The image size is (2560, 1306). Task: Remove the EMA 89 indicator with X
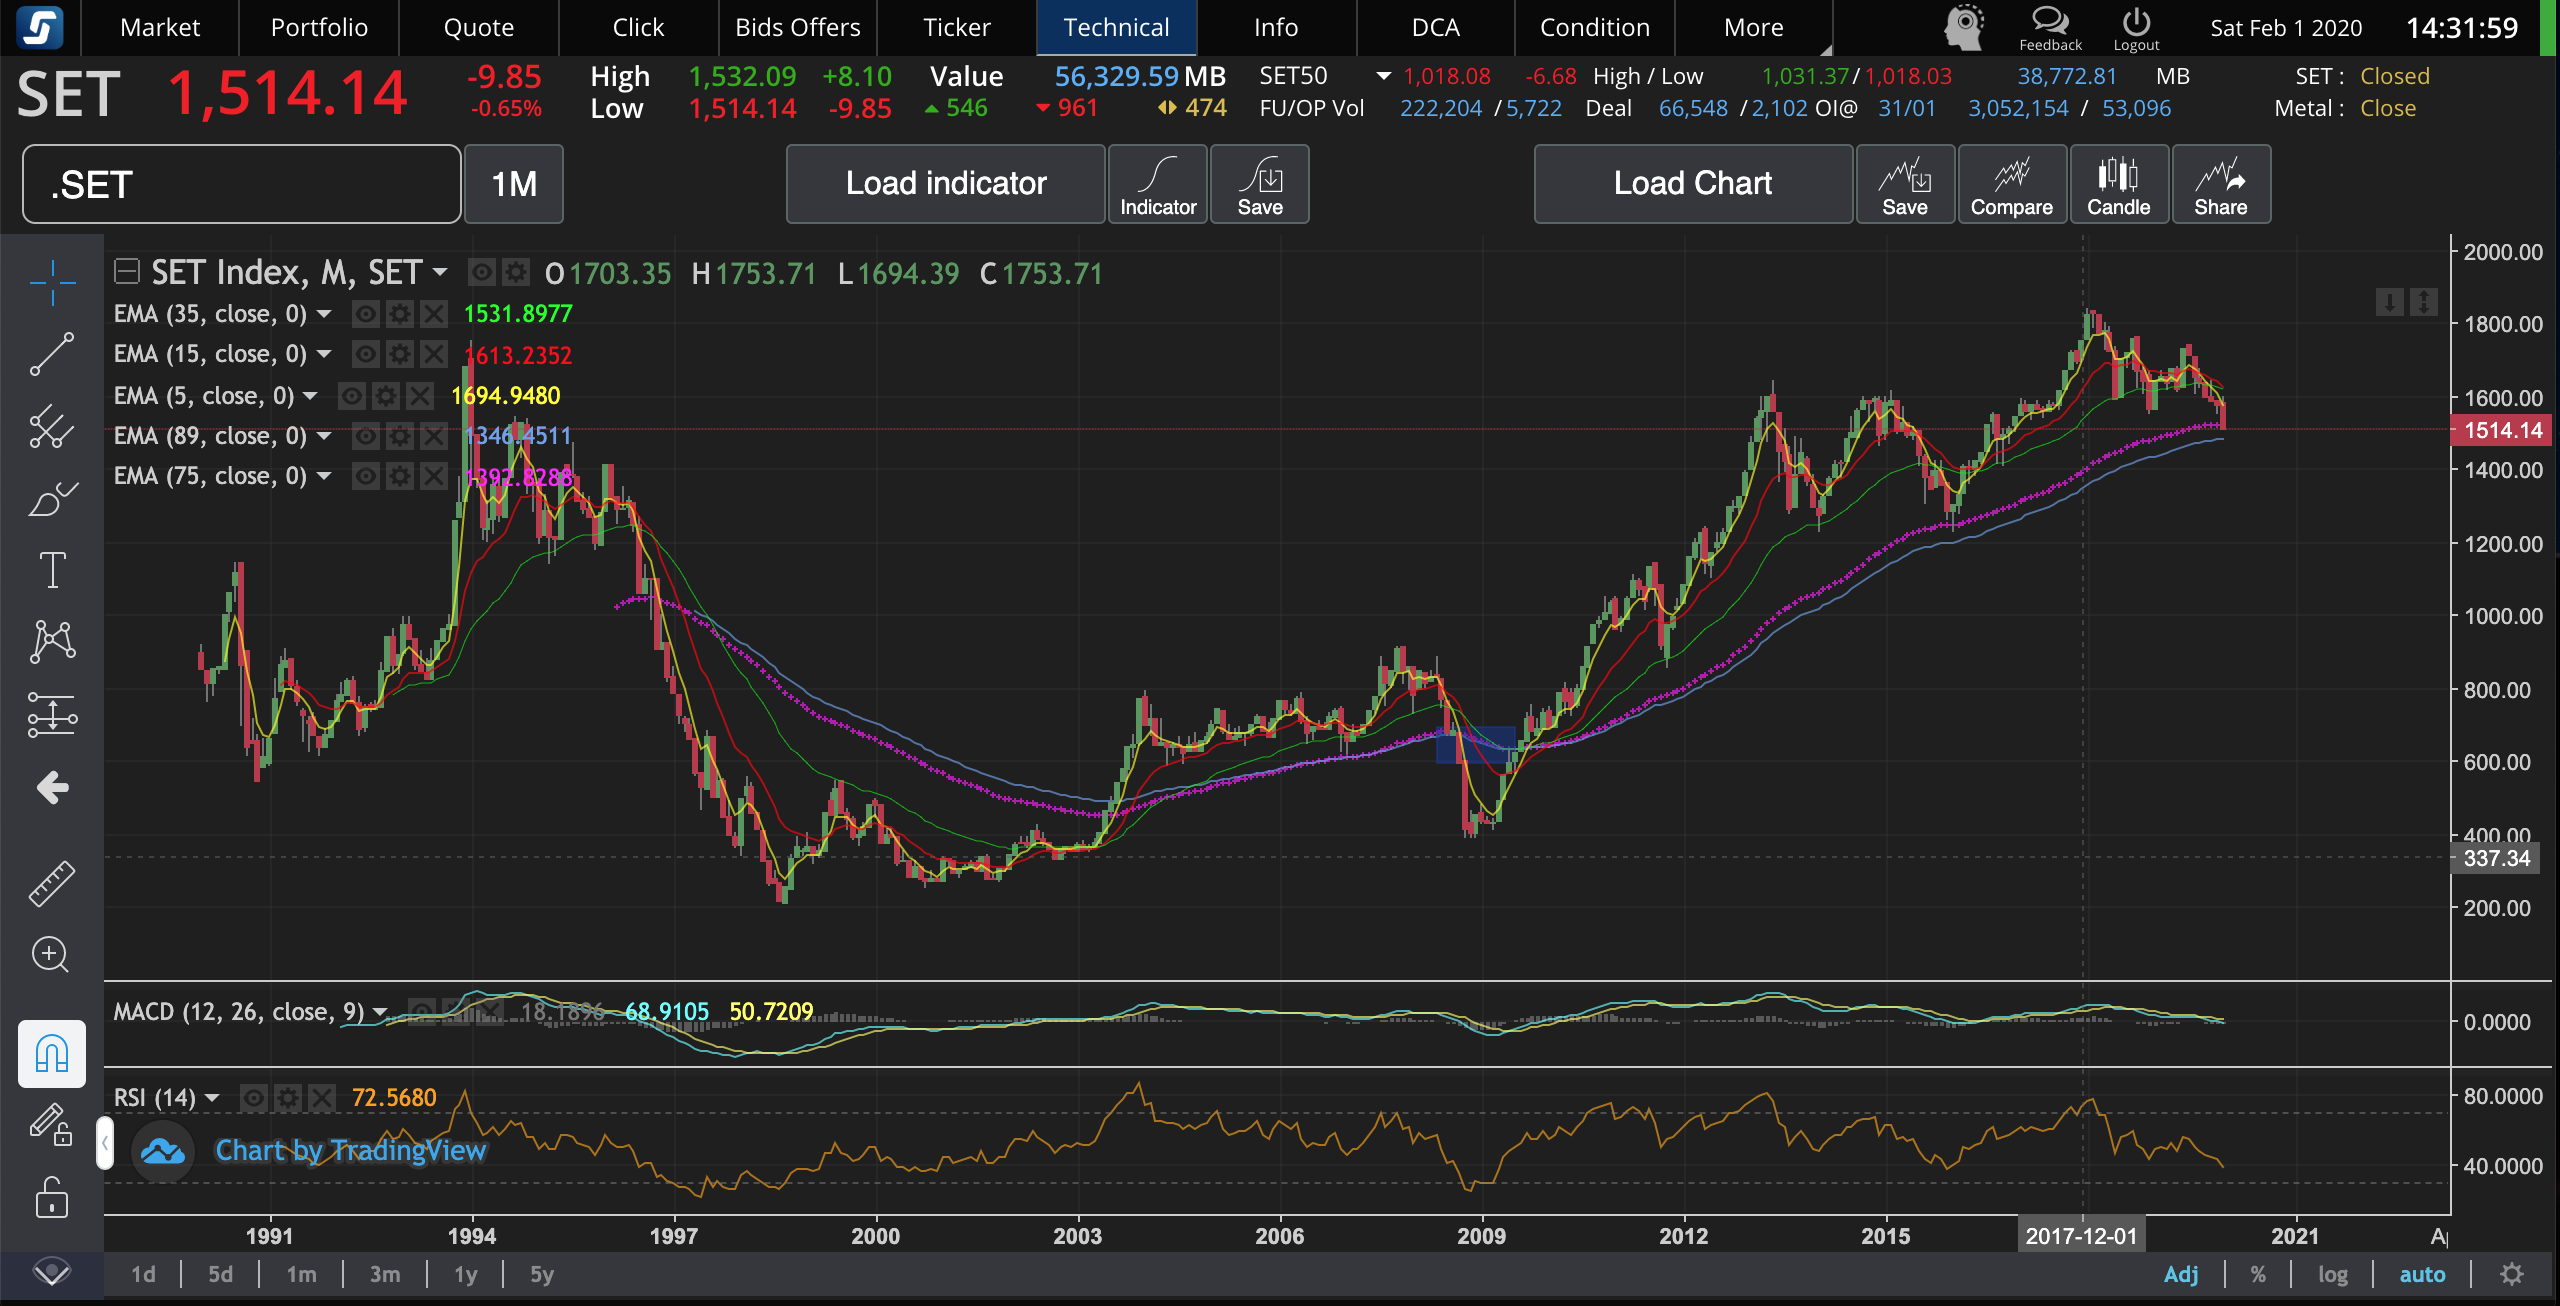pyautogui.click(x=433, y=436)
